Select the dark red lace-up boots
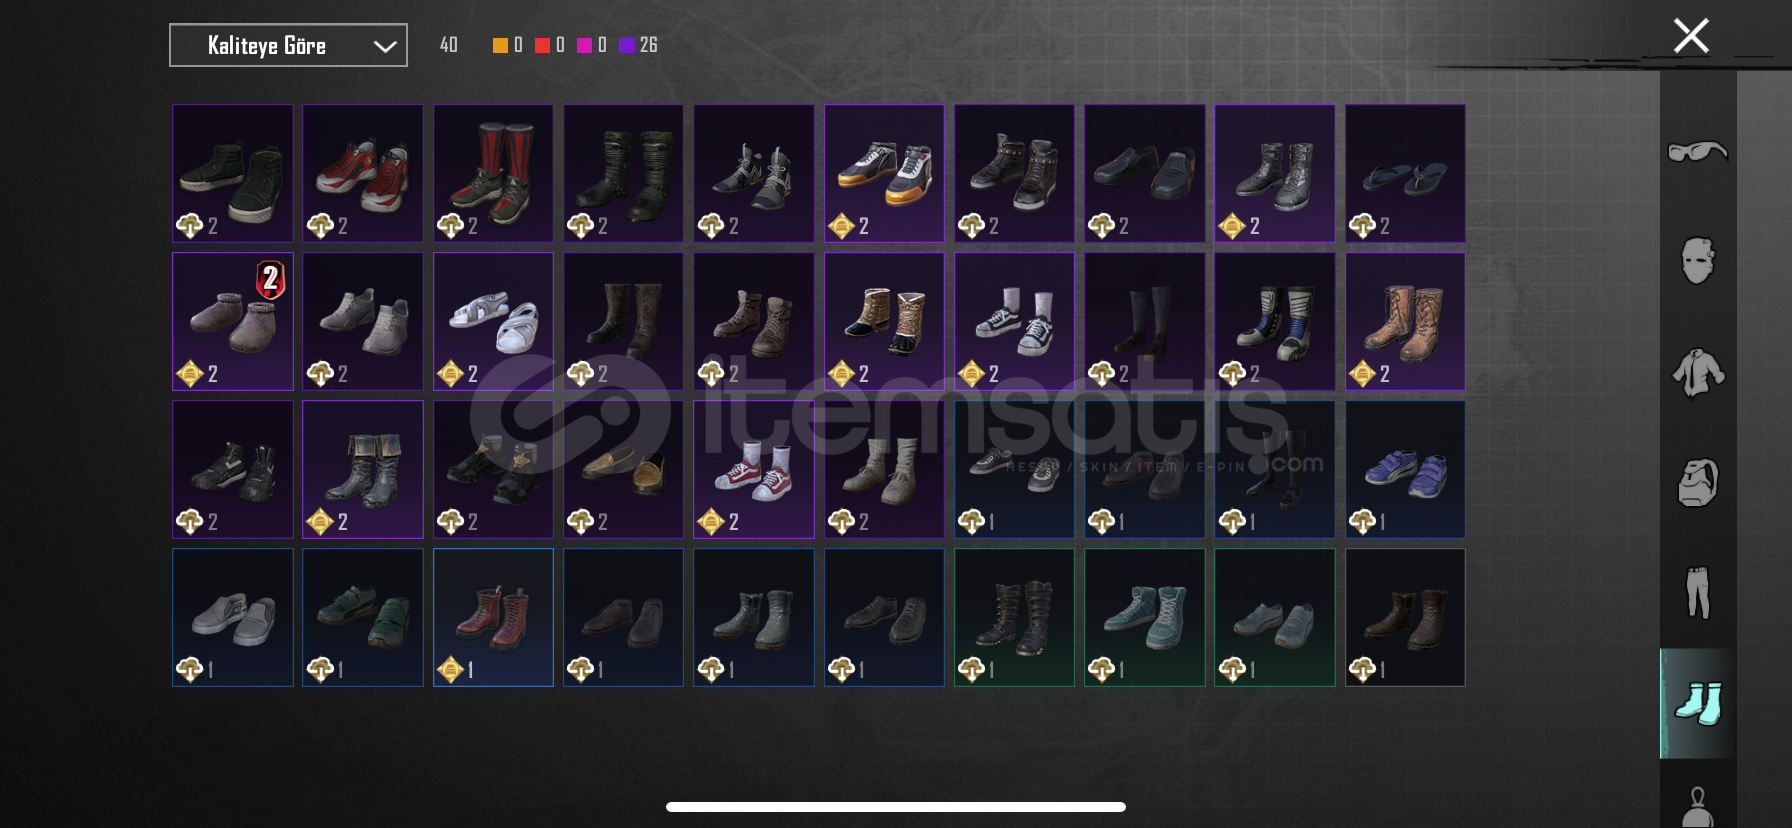Screen dimensions: 1792x828 [493, 617]
